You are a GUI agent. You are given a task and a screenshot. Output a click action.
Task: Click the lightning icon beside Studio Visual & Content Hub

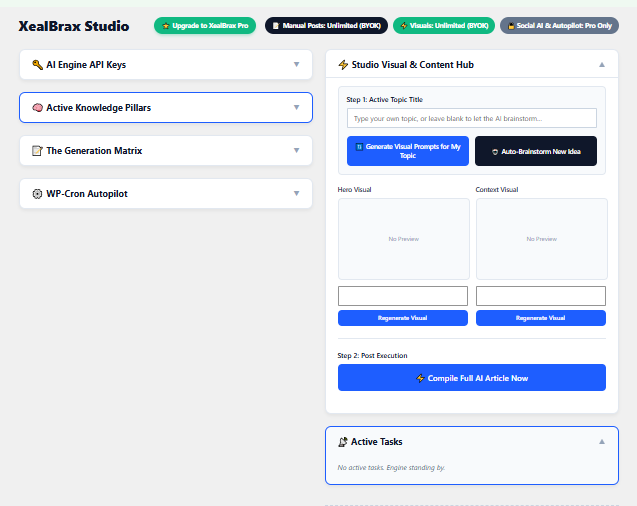pos(343,65)
